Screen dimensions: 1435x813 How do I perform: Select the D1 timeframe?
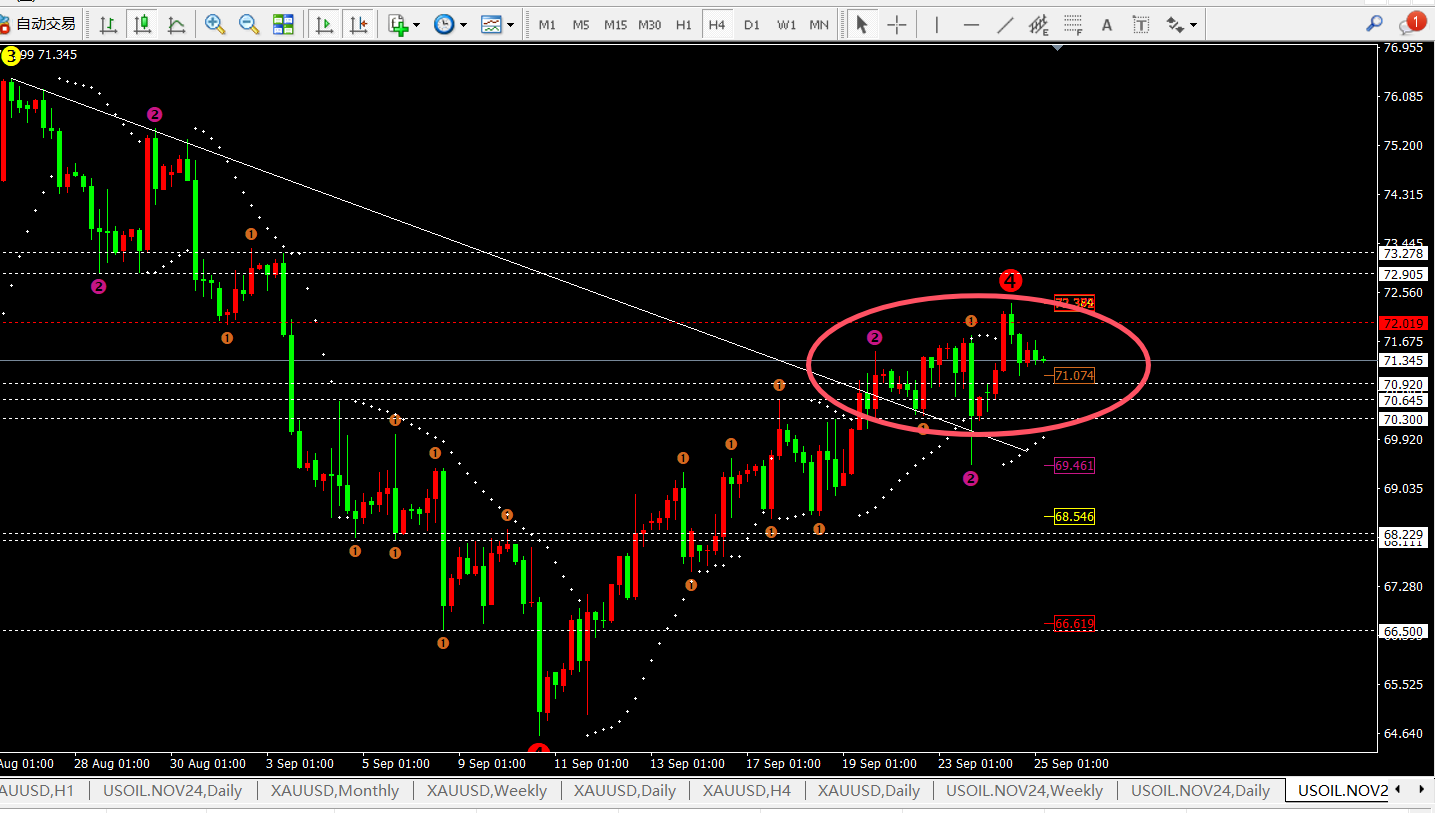pos(752,25)
